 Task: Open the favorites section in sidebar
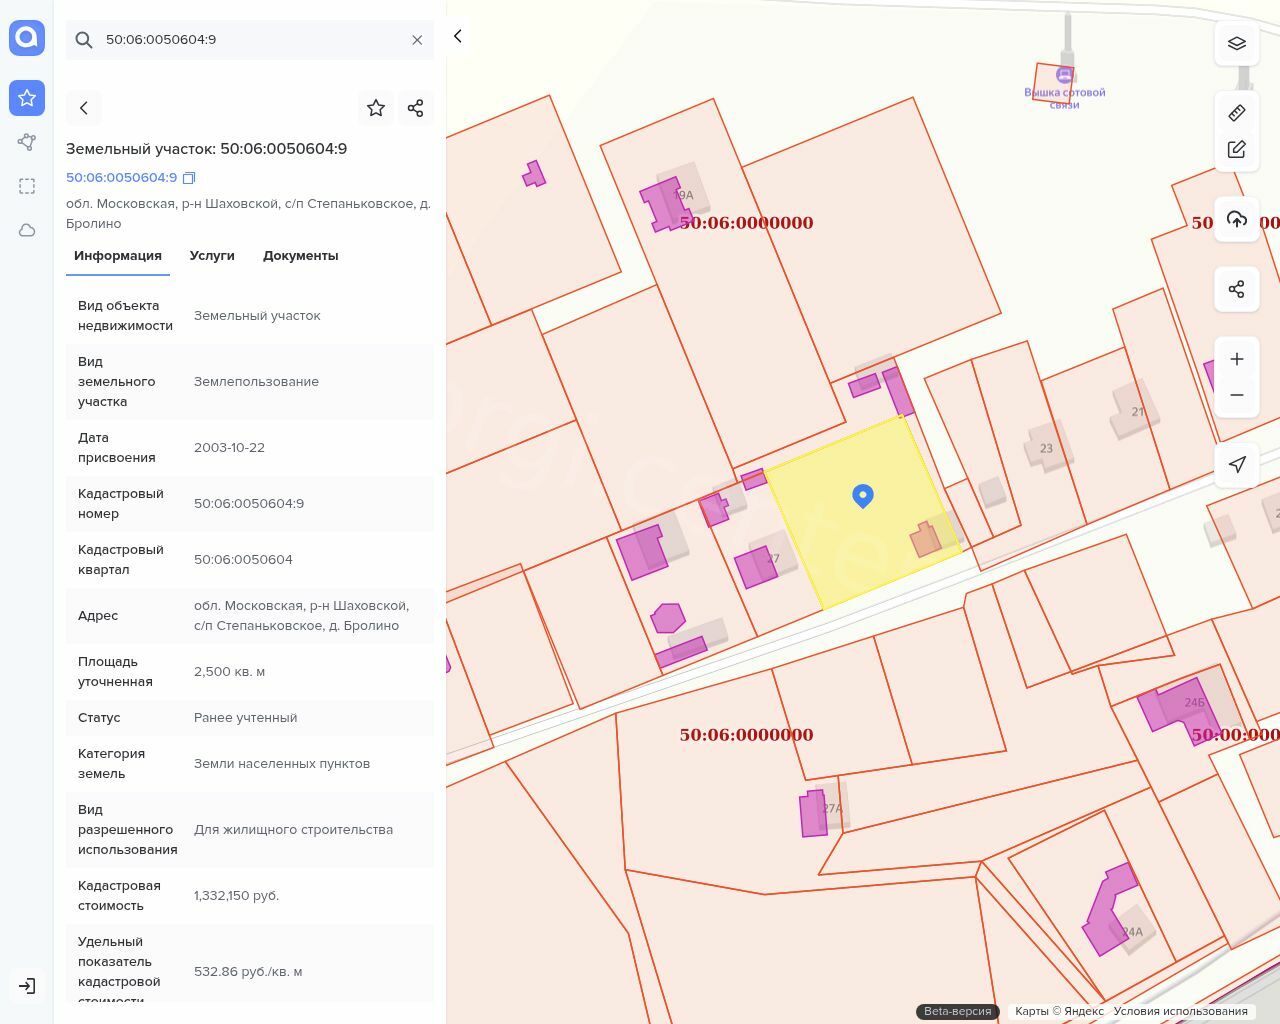tap(27, 98)
